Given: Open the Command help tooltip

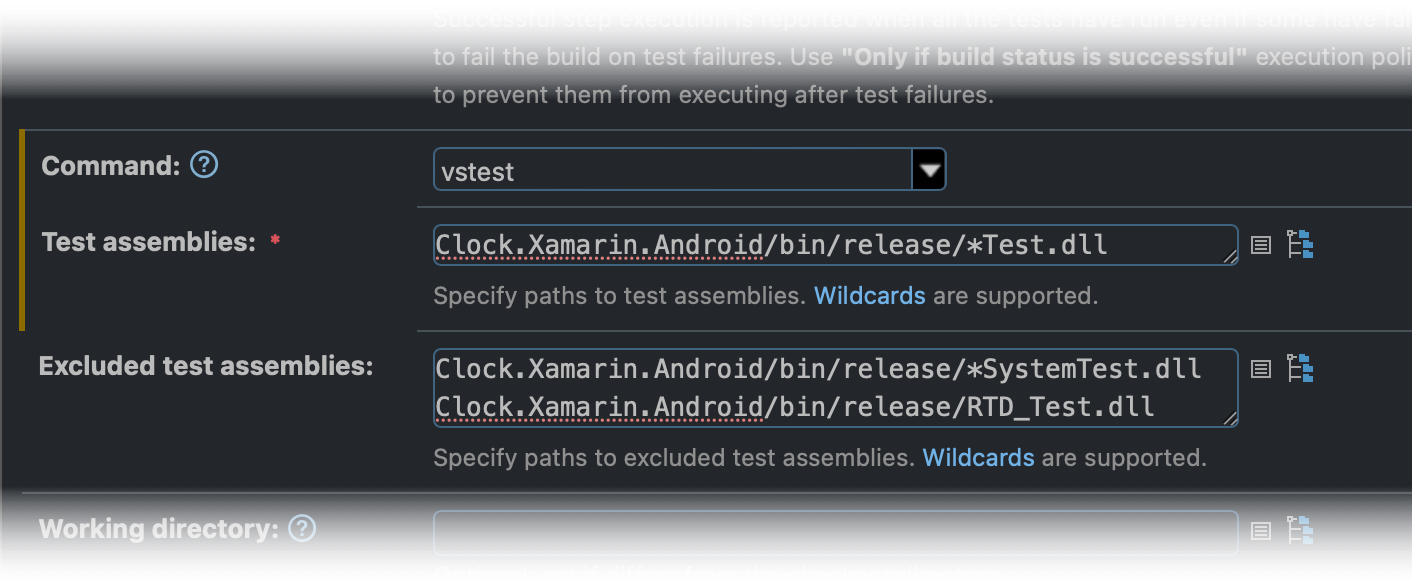Looking at the screenshot, I should pos(203,163).
